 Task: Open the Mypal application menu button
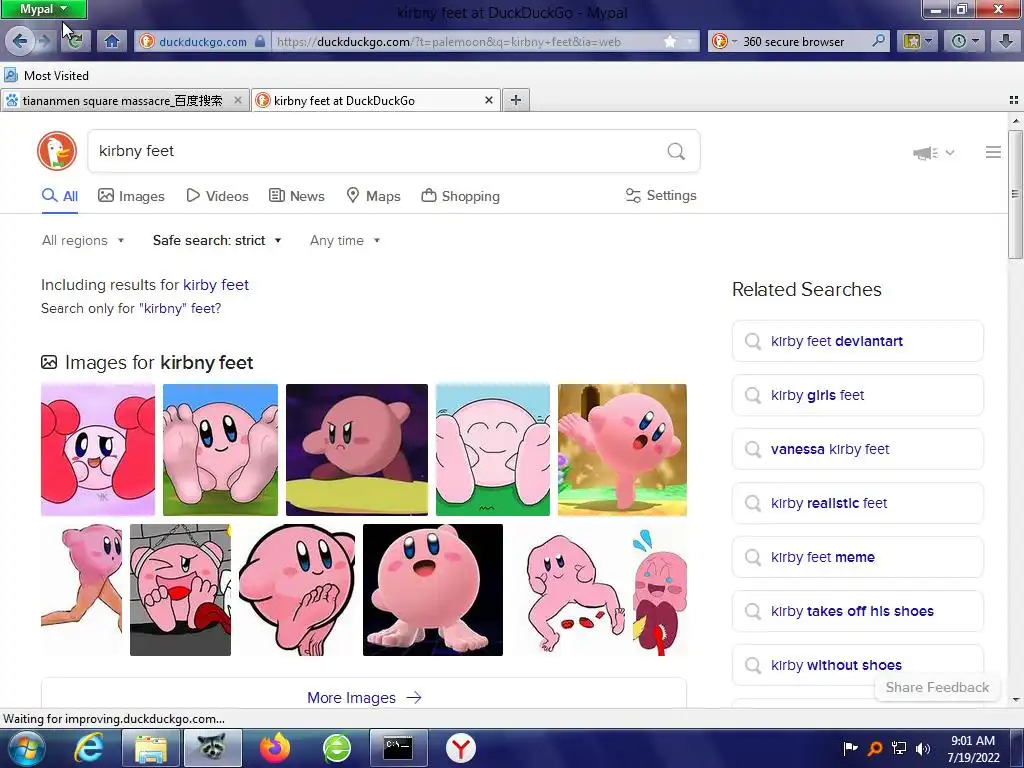click(43, 9)
